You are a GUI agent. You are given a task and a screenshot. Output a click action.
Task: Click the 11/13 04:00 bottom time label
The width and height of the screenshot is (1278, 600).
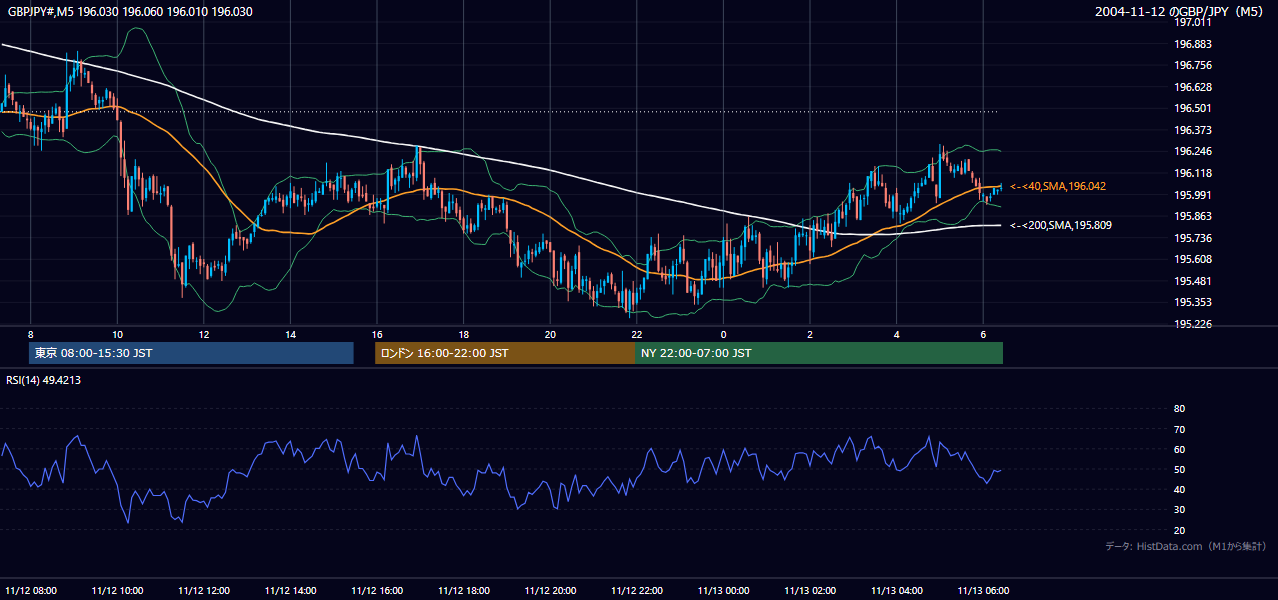click(898, 590)
